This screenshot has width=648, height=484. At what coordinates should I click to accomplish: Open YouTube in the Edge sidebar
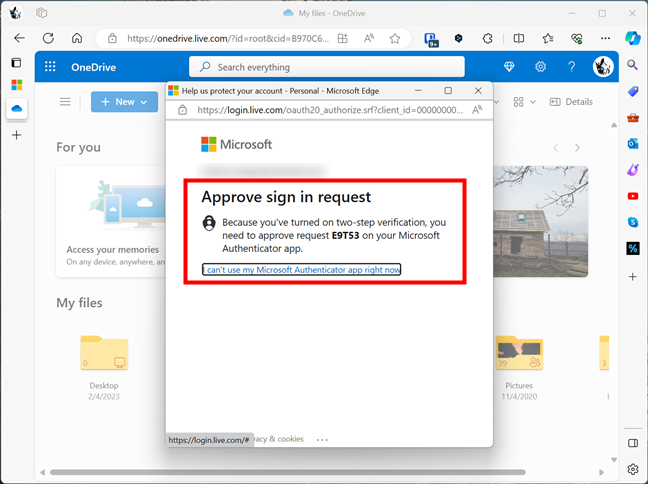pos(633,196)
